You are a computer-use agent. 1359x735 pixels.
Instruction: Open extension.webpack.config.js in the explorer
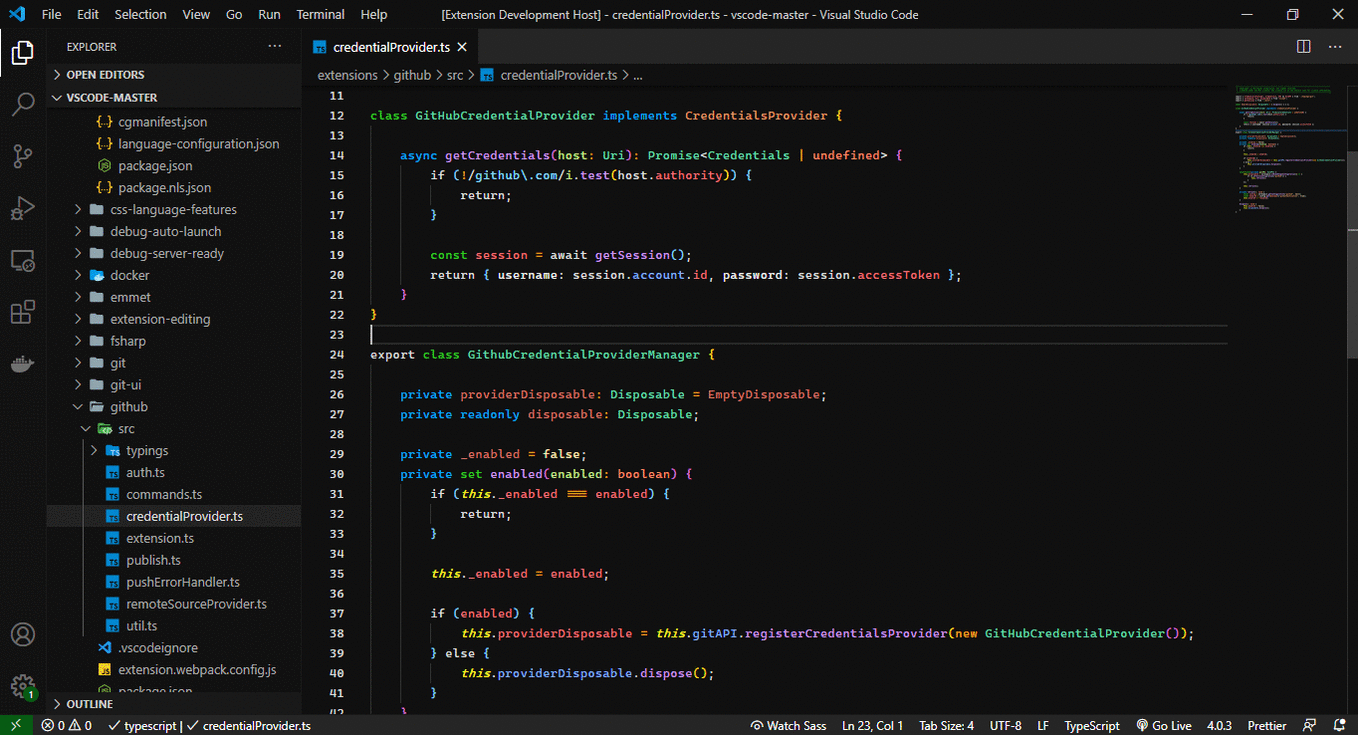tap(174, 670)
